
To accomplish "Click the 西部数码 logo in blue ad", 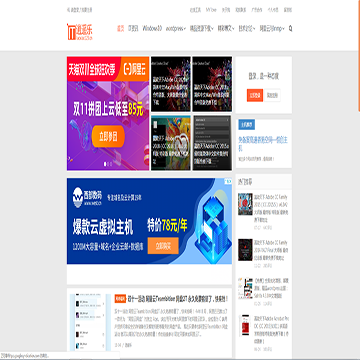I will point(88,197).
